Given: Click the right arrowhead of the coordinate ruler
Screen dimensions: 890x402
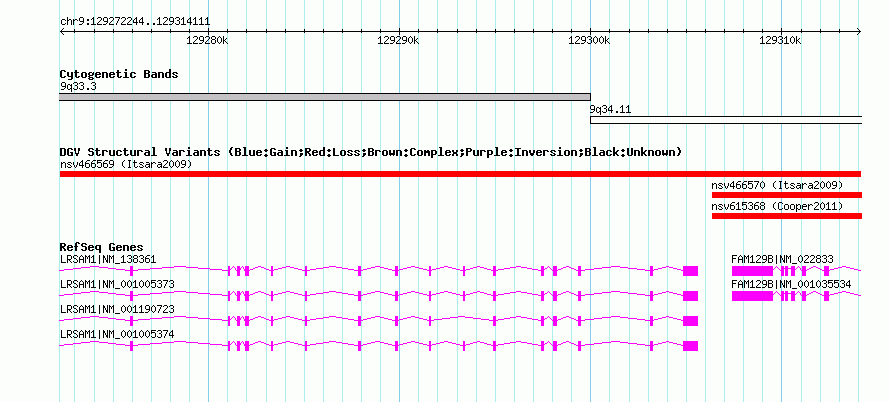Looking at the screenshot, I should click(x=859, y=31).
